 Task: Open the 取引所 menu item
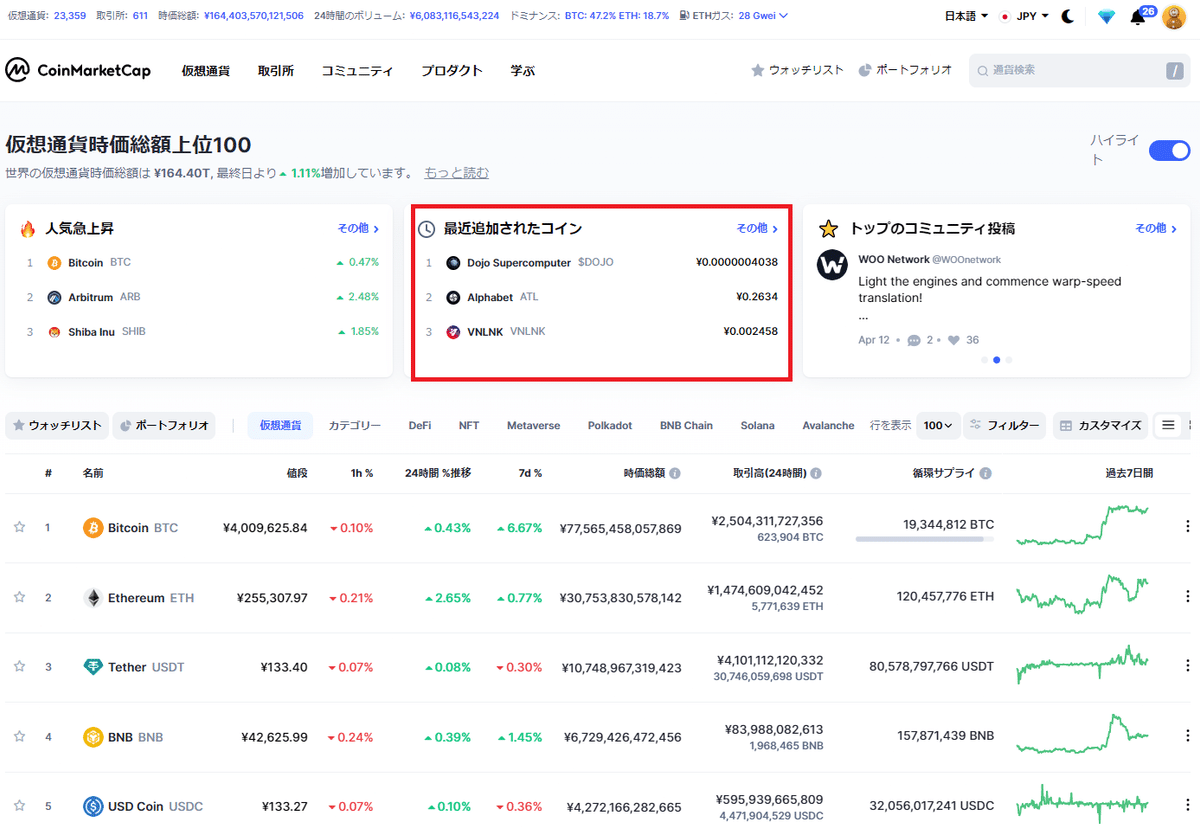276,70
